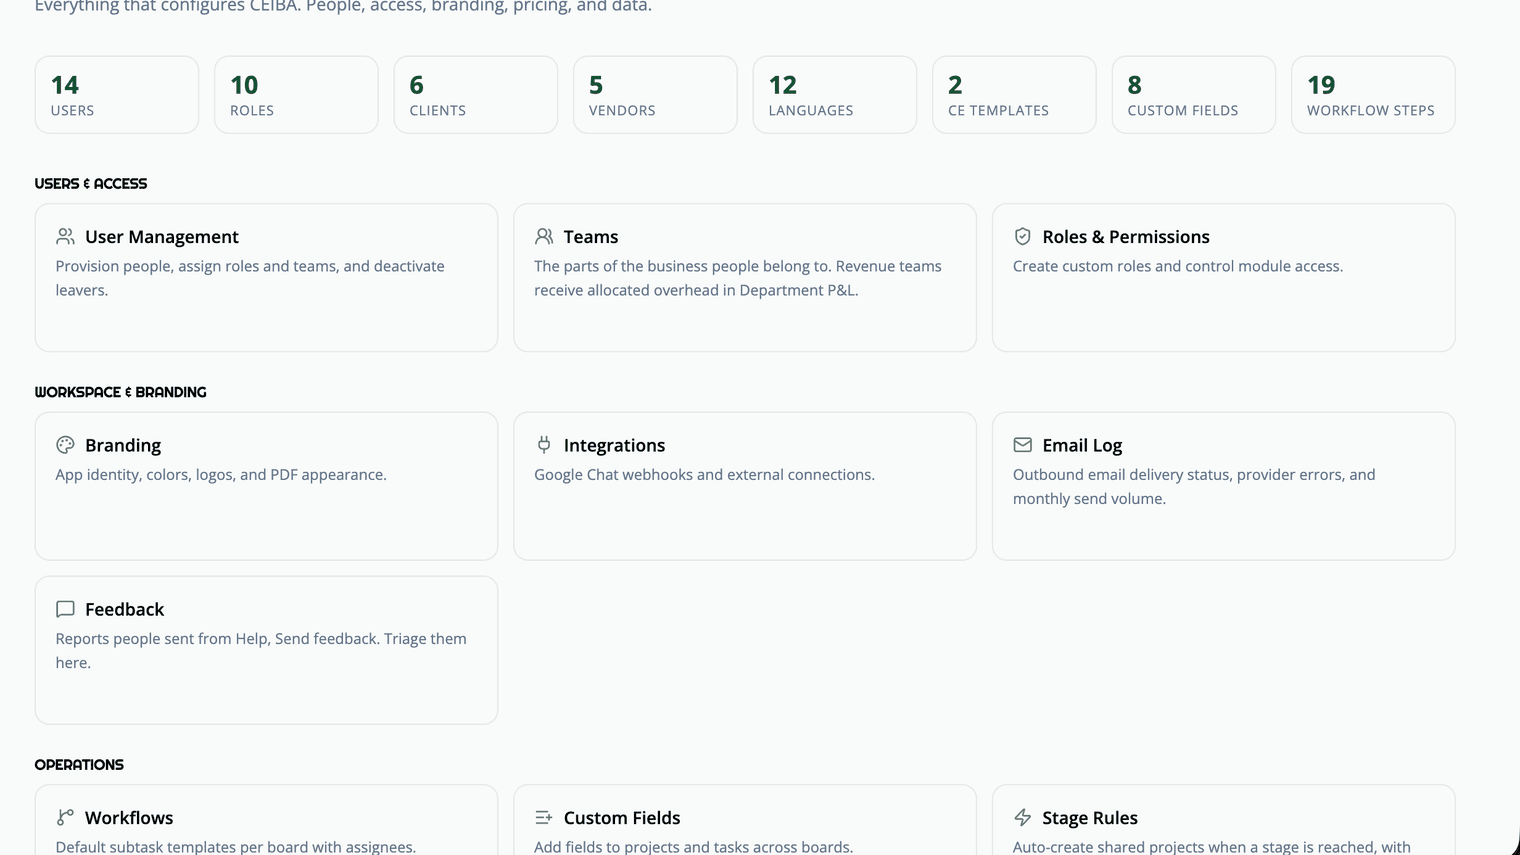Open the 14 Users stat card
Image resolution: width=1520 pixels, height=855 pixels.
point(117,95)
